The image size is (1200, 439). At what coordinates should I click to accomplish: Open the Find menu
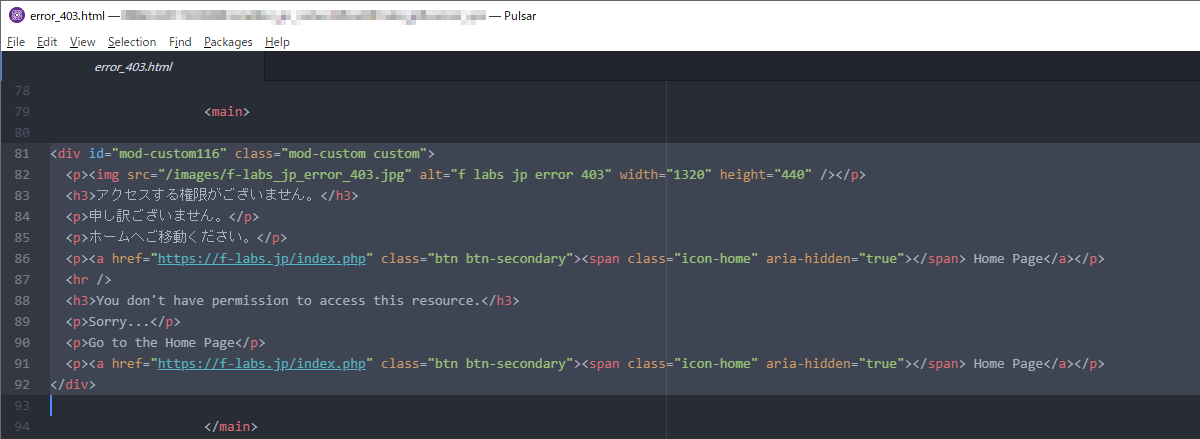tap(180, 42)
